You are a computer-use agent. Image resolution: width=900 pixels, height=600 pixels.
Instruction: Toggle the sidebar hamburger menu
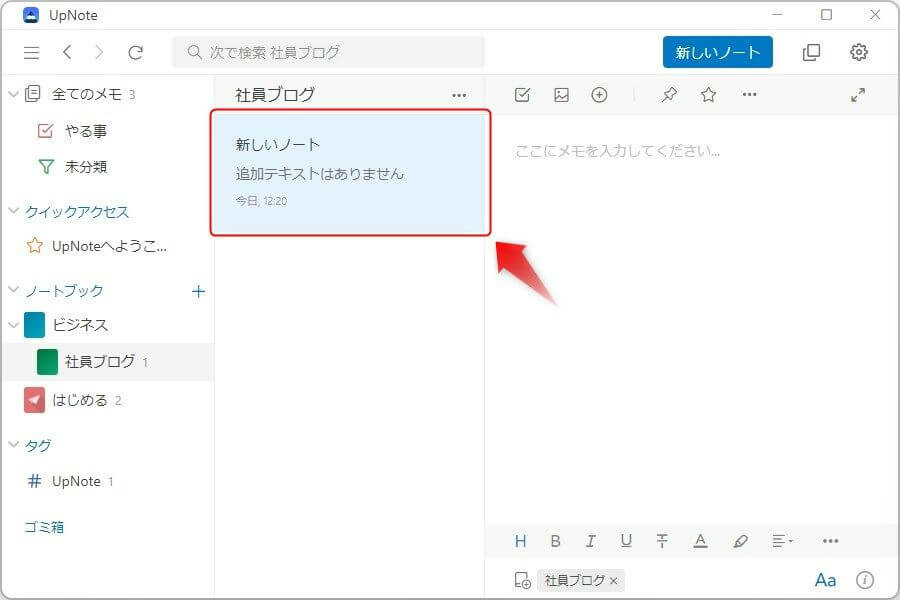32,53
